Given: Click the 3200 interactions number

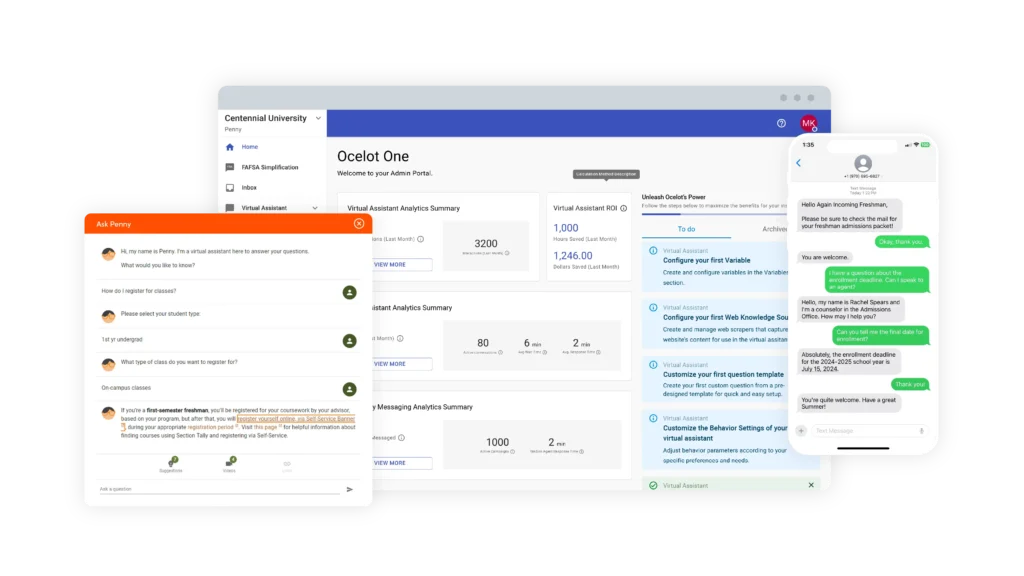Looking at the screenshot, I should [x=486, y=244].
